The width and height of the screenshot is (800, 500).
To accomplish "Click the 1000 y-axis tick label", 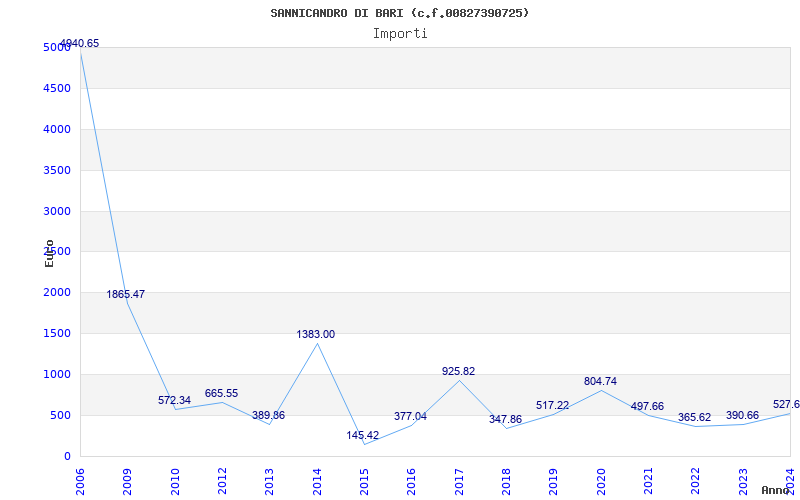I will click(x=57, y=374).
